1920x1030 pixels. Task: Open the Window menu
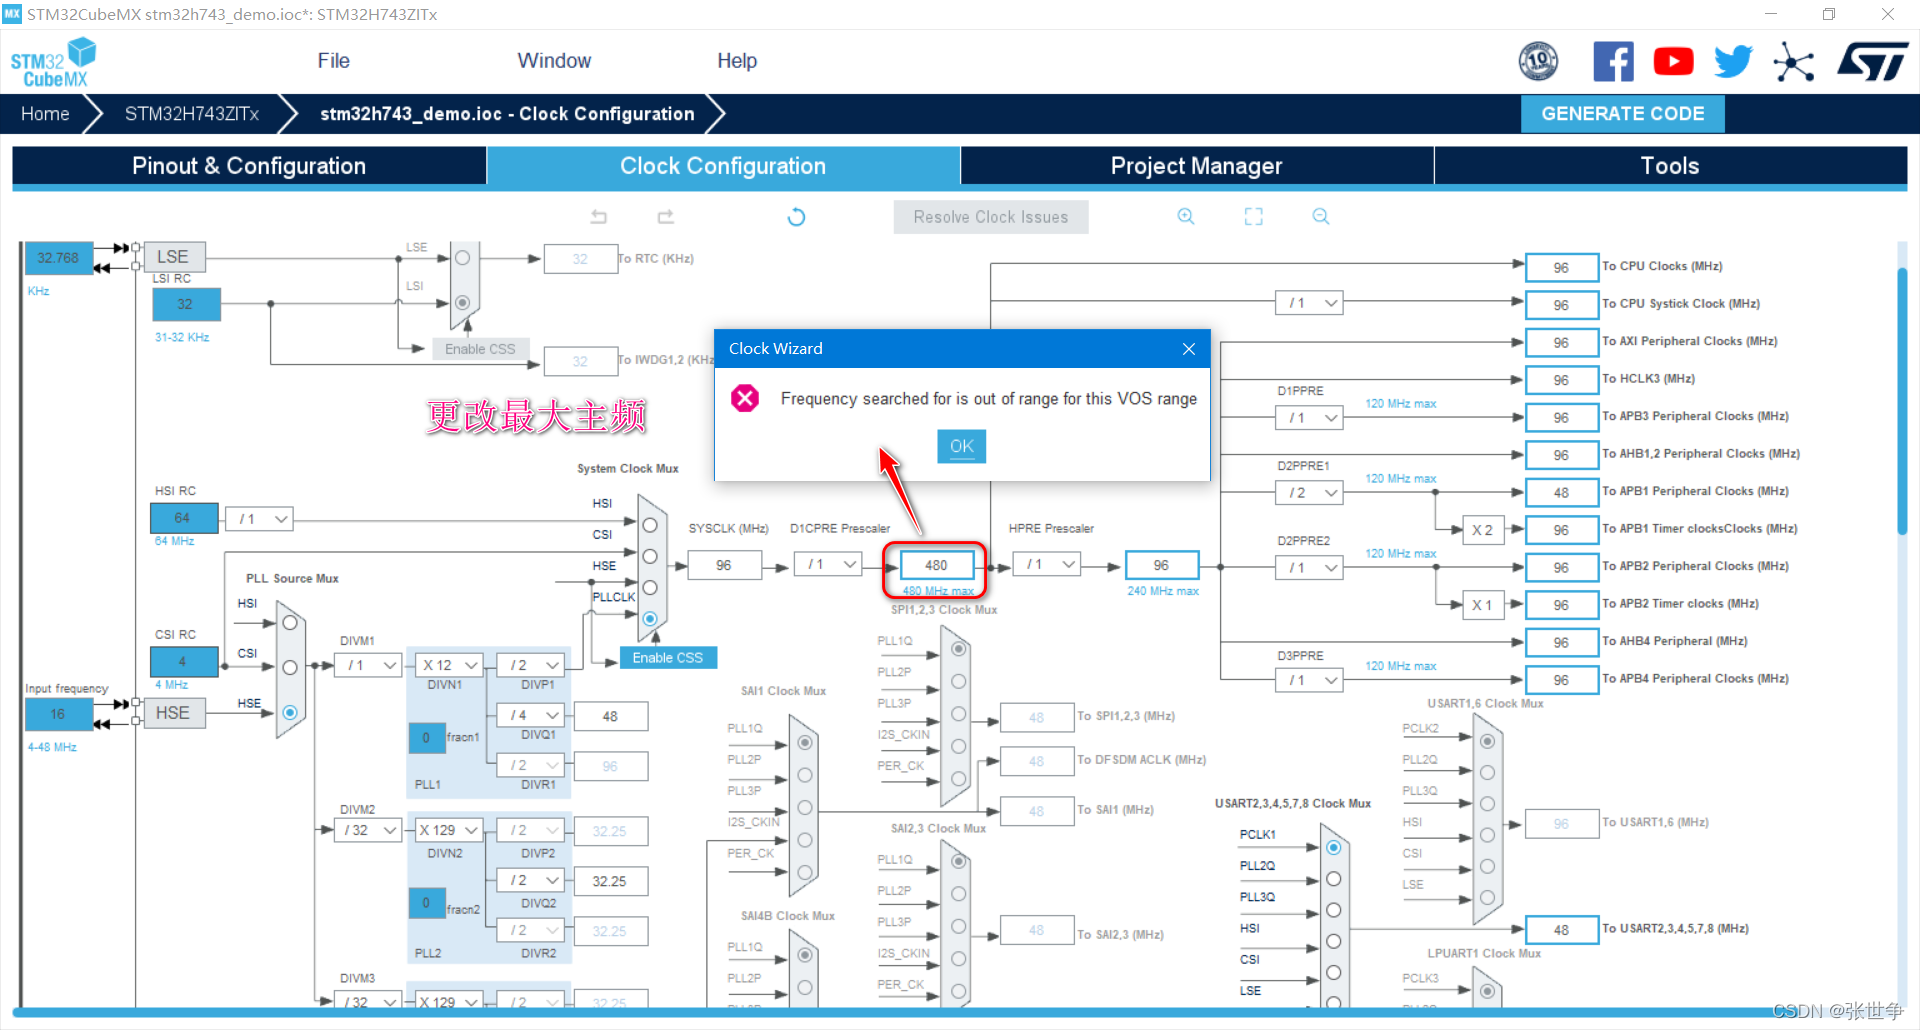coord(554,61)
